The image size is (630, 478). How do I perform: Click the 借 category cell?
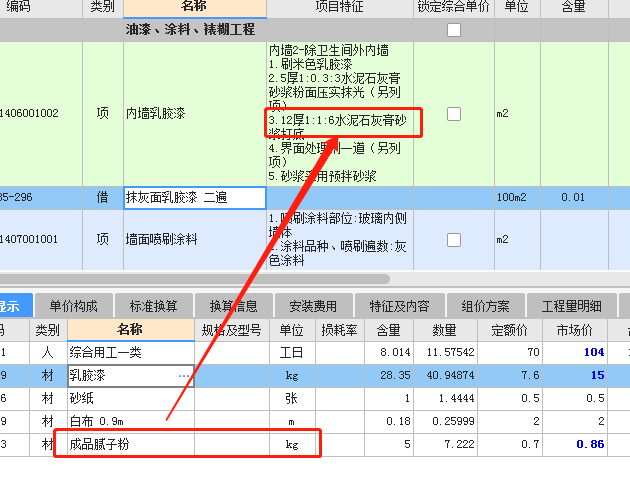[102, 198]
